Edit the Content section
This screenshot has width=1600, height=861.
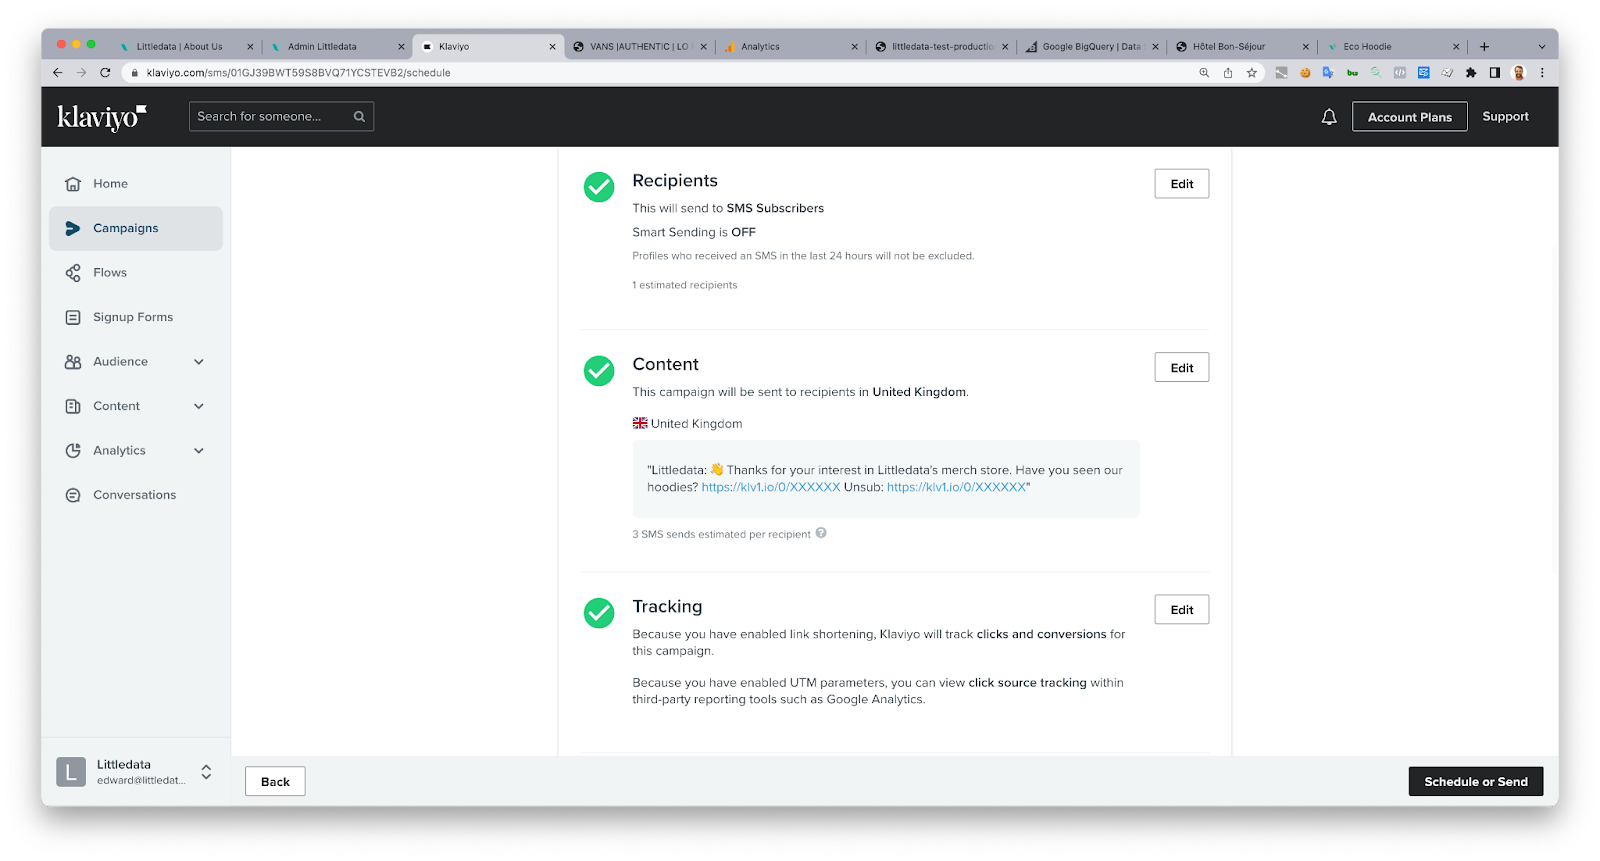1182,368
